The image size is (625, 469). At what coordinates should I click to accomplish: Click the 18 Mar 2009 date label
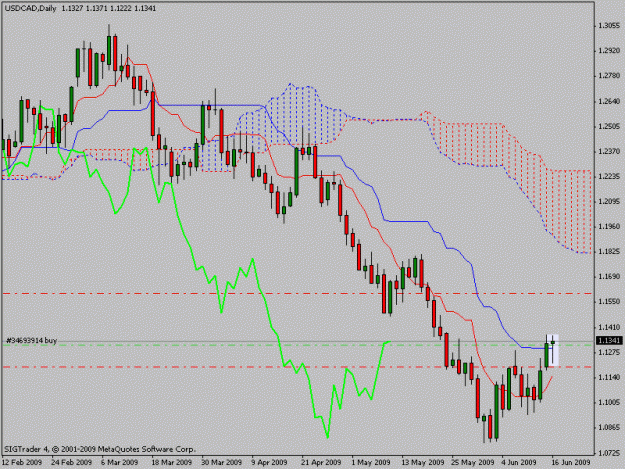[x=171, y=462]
